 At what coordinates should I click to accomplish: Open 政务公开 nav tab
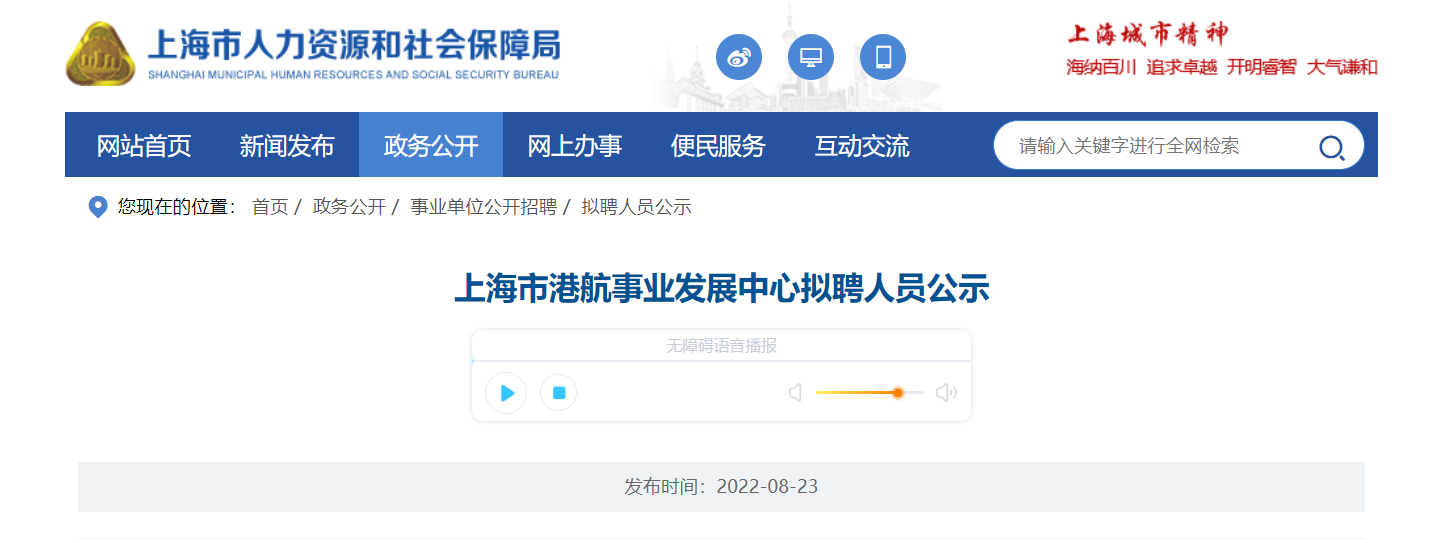(x=431, y=146)
